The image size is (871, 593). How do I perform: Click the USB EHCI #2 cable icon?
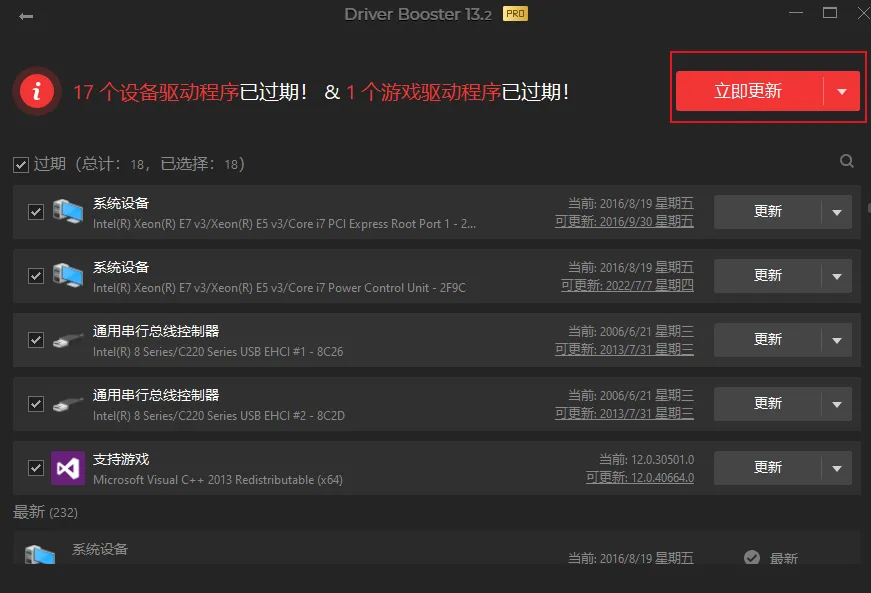point(68,404)
